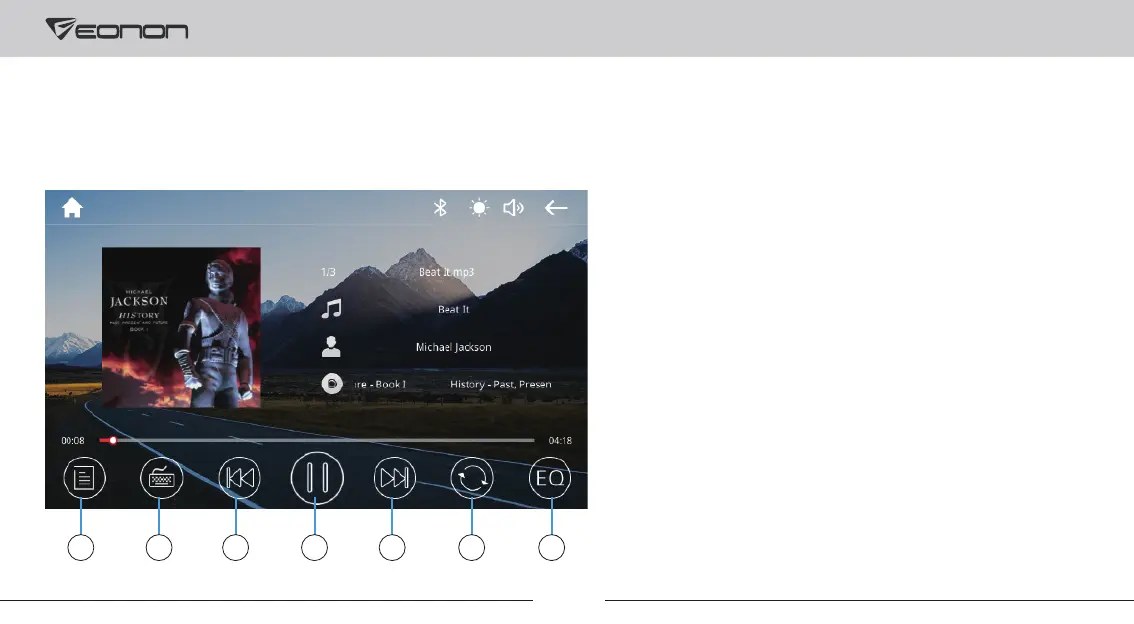Open volume control speaker icon
This screenshot has height=624, width=1134.
pyautogui.click(x=513, y=208)
